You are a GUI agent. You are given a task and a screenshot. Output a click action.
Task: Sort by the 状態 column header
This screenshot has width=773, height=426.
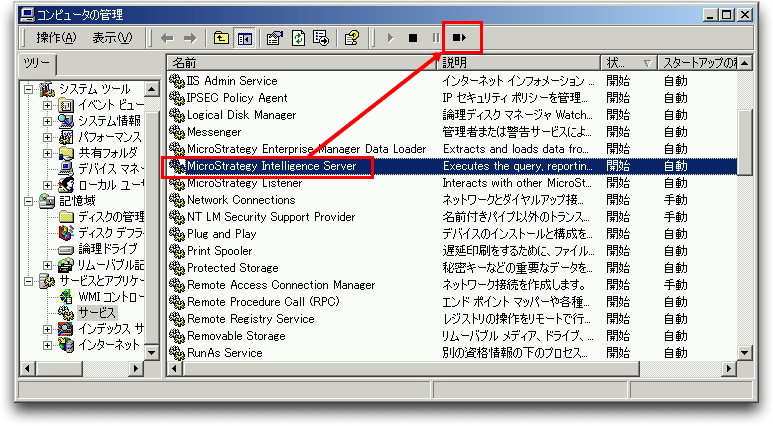click(x=629, y=63)
